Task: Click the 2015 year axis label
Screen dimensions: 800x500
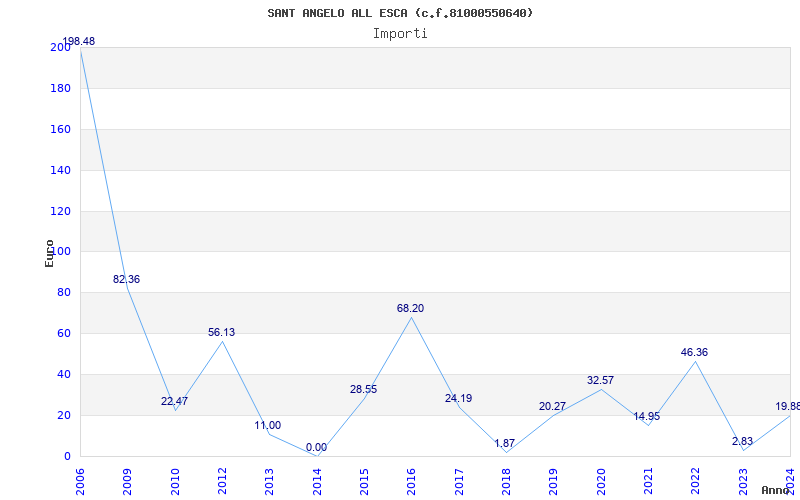Action: (364, 482)
